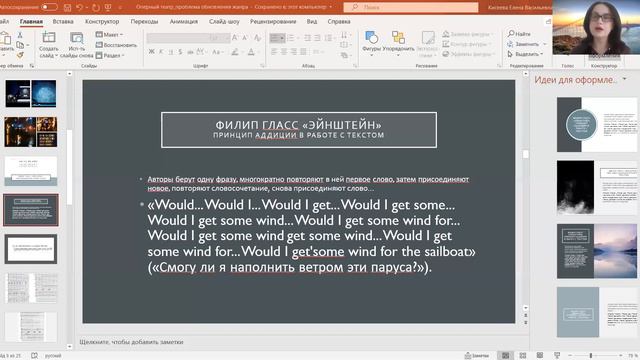640x360 pixels.
Task: Choose the design idea with teal circle
Action: [x=597, y=124]
